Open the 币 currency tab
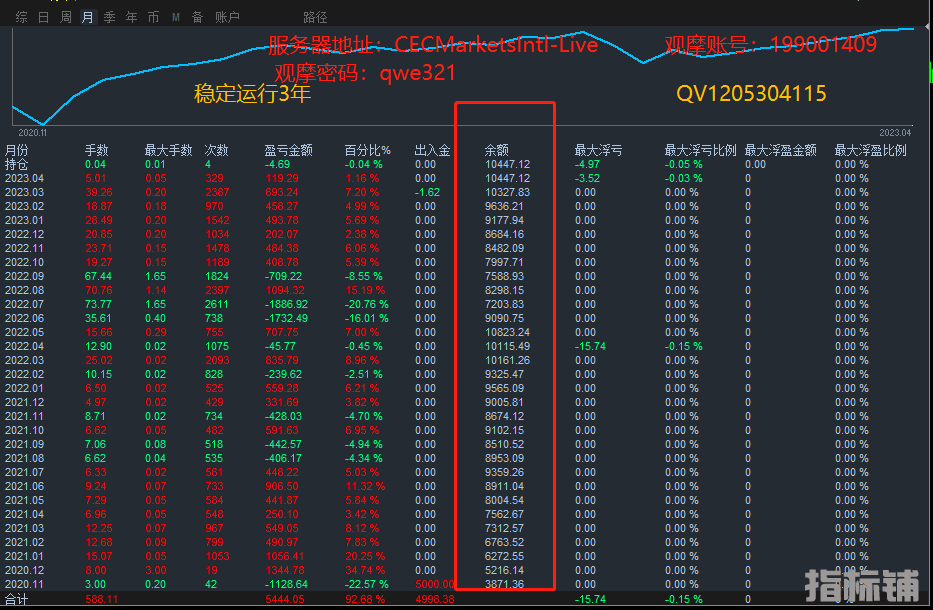Image resolution: width=933 pixels, height=610 pixels. coord(153,17)
